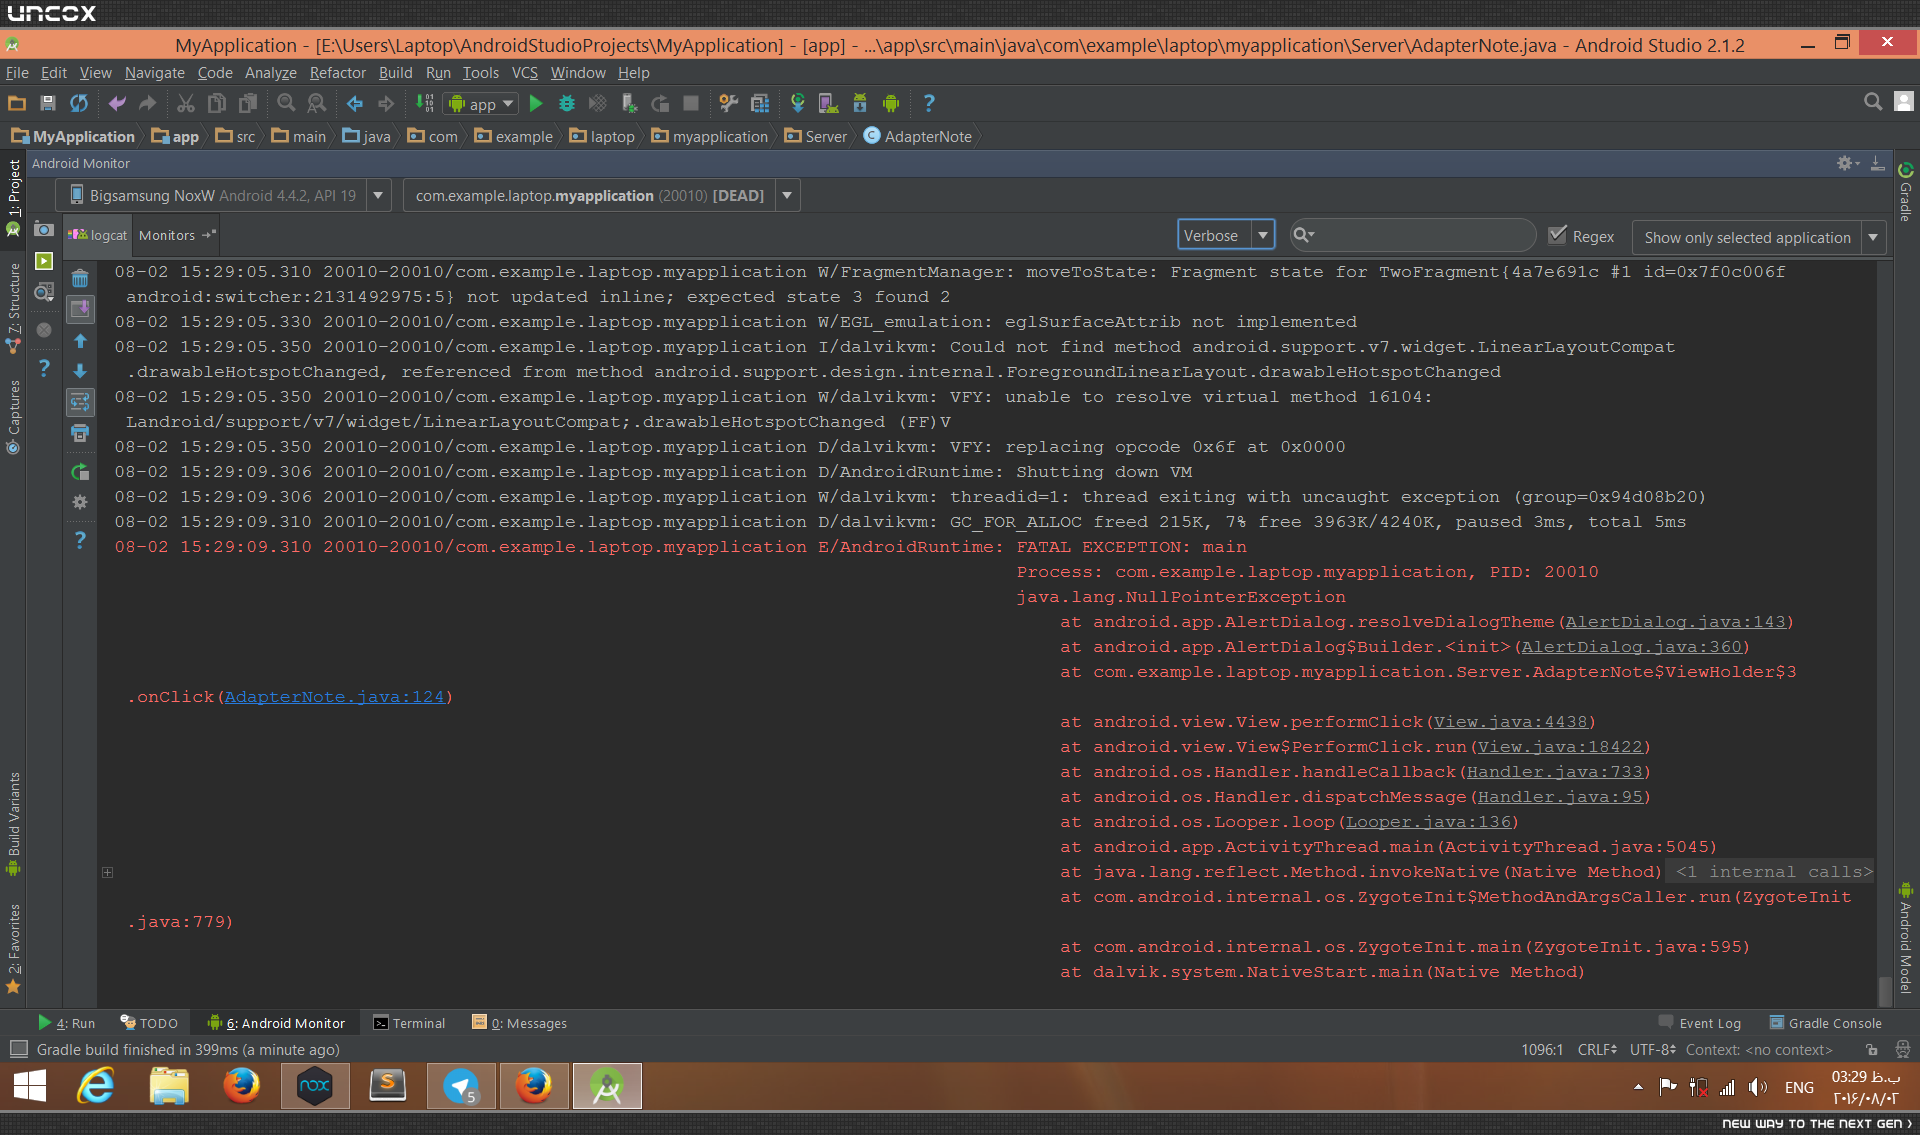The width and height of the screenshot is (1920, 1135).
Task: Click the Debug app bug icon
Action: point(567,103)
